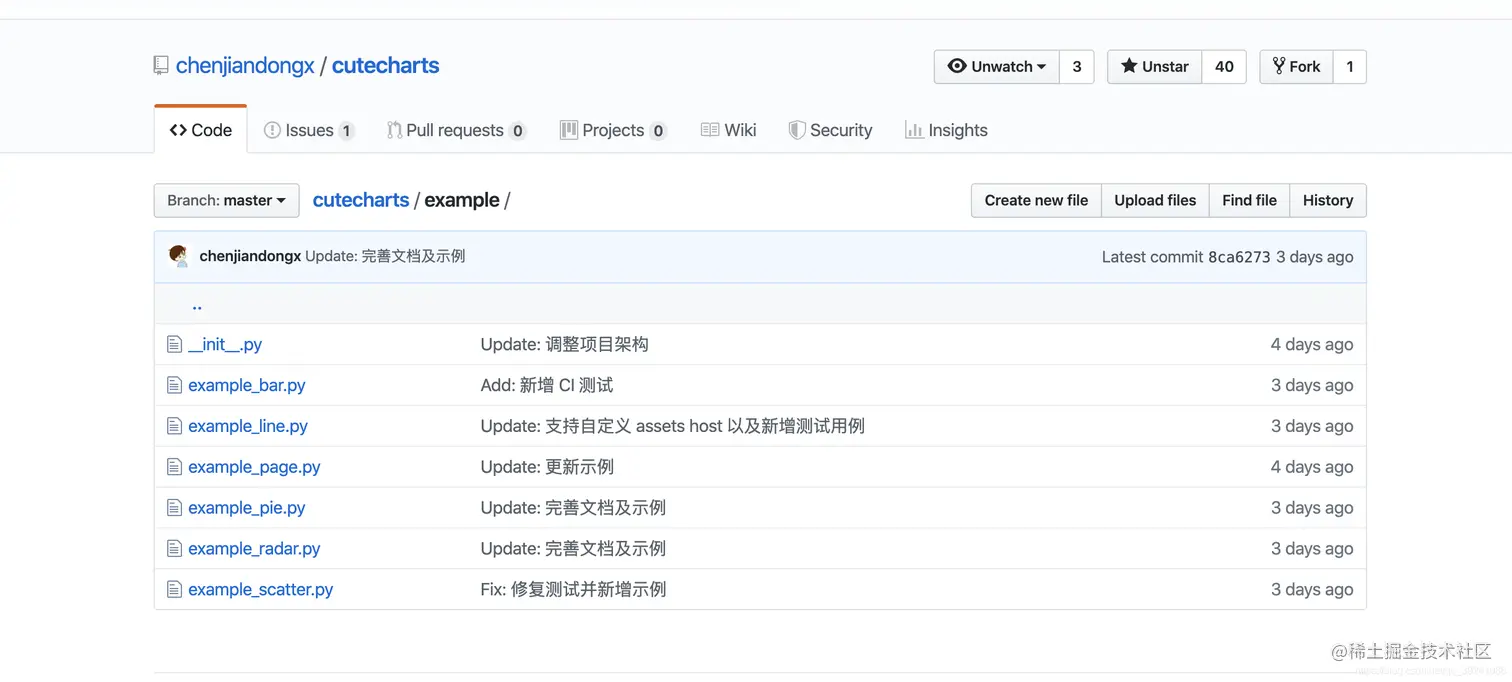Click 4 days ago on __init__.py row
Screen dimensions: 1512x682
[1312, 344]
